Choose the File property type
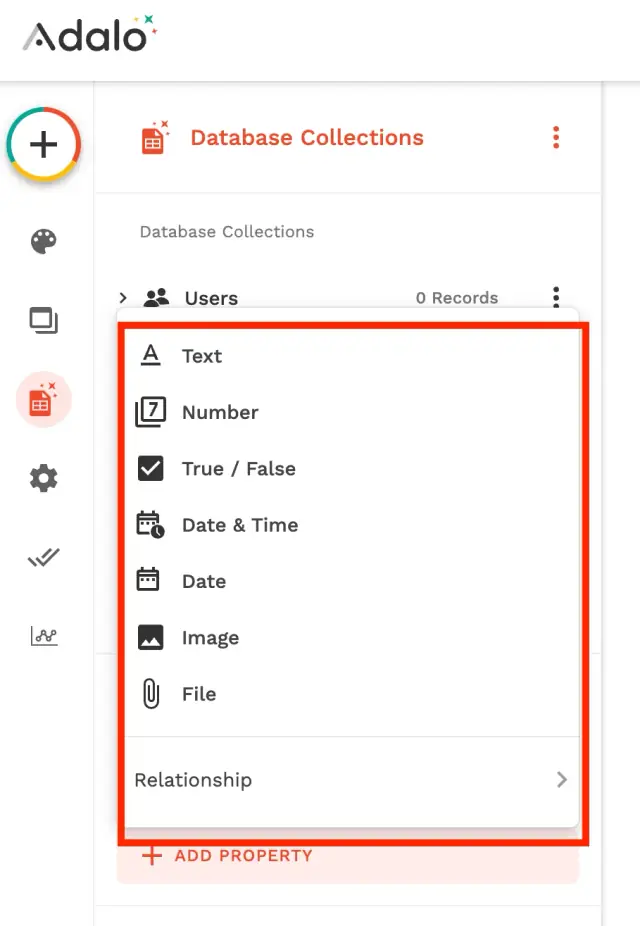 click(198, 694)
